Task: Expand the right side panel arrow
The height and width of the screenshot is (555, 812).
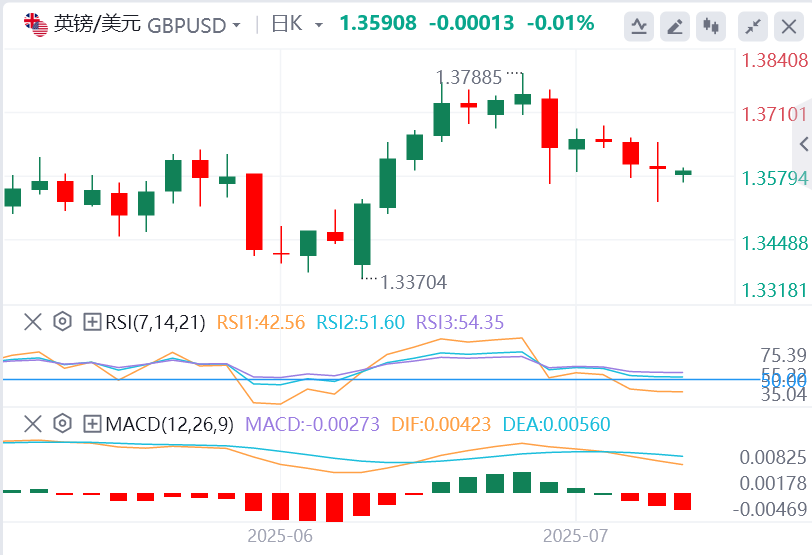Action: tap(803, 144)
